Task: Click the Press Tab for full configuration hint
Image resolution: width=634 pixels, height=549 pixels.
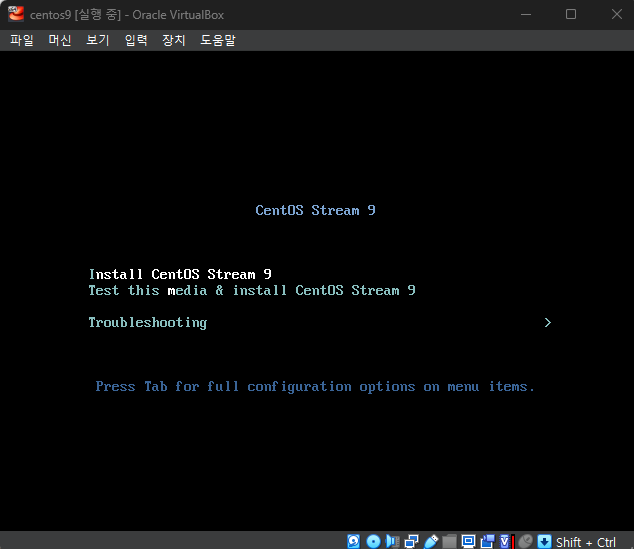Action: click(315, 387)
